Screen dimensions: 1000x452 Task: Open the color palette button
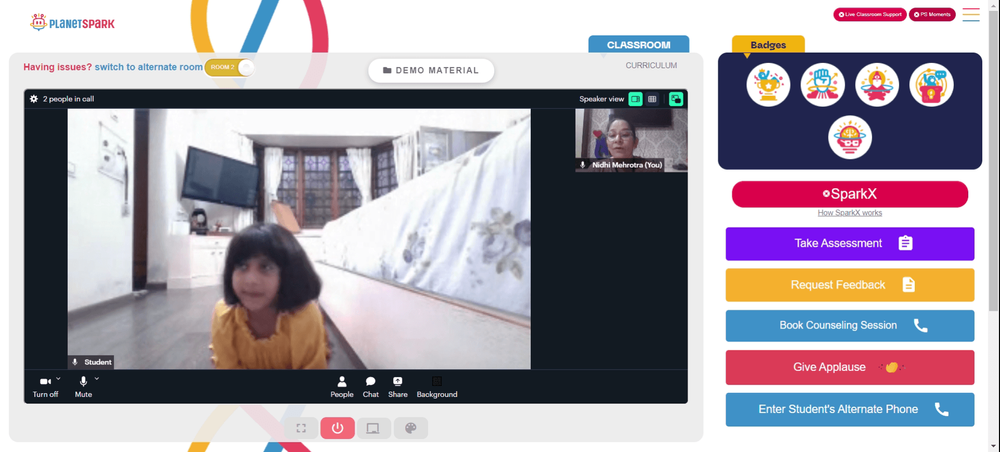(x=411, y=428)
